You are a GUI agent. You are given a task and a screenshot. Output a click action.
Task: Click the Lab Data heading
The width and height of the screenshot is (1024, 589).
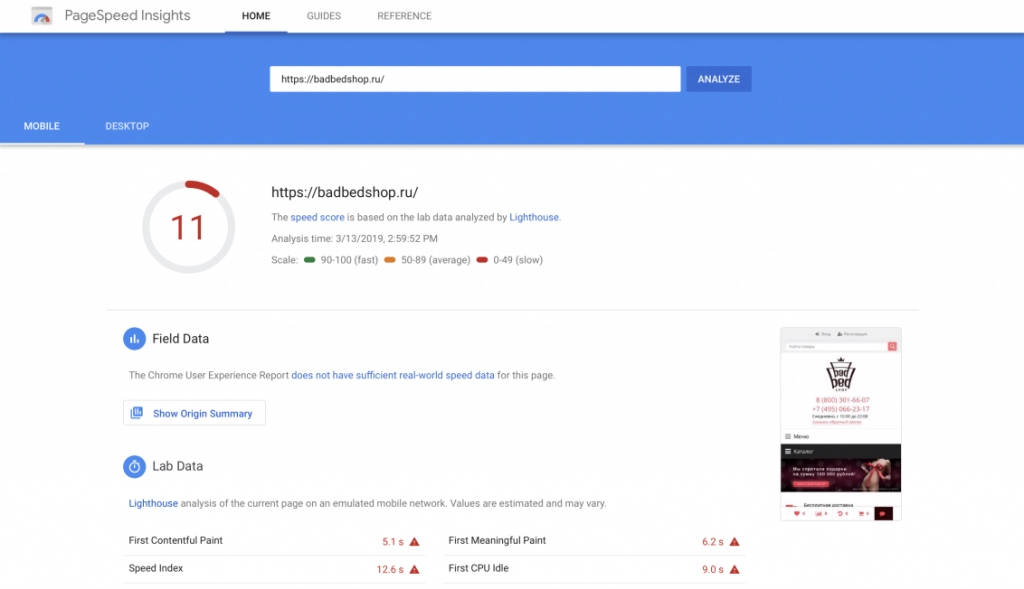point(178,466)
